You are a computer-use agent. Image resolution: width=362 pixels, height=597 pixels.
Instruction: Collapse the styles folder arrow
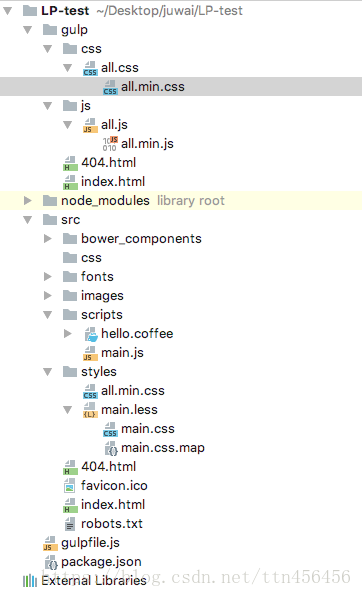click(x=48, y=372)
